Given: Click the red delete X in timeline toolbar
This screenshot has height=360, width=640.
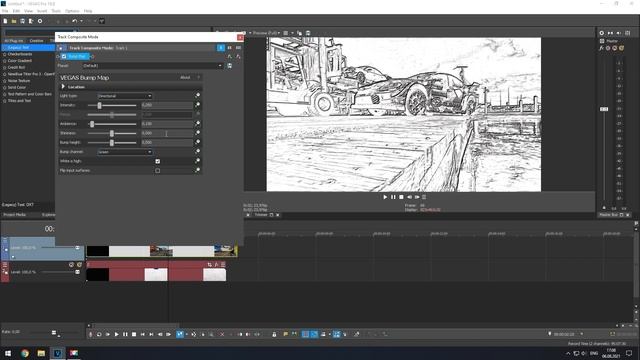Looking at the screenshot, I should [x=222, y=334].
